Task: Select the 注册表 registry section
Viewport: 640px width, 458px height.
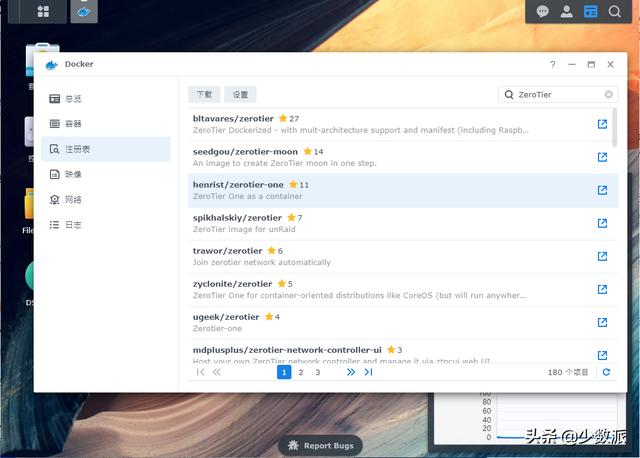Action: pyautogui.click(x=106, y=149)
